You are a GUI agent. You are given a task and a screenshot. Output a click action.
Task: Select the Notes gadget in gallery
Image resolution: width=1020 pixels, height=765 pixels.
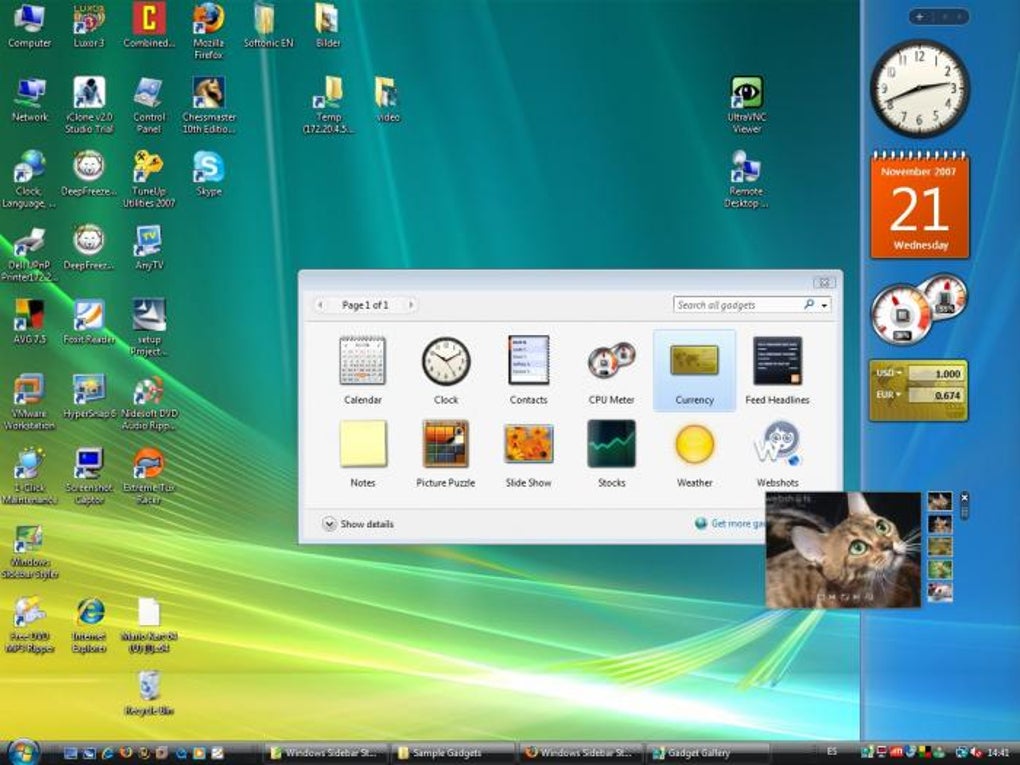[362, 453]
